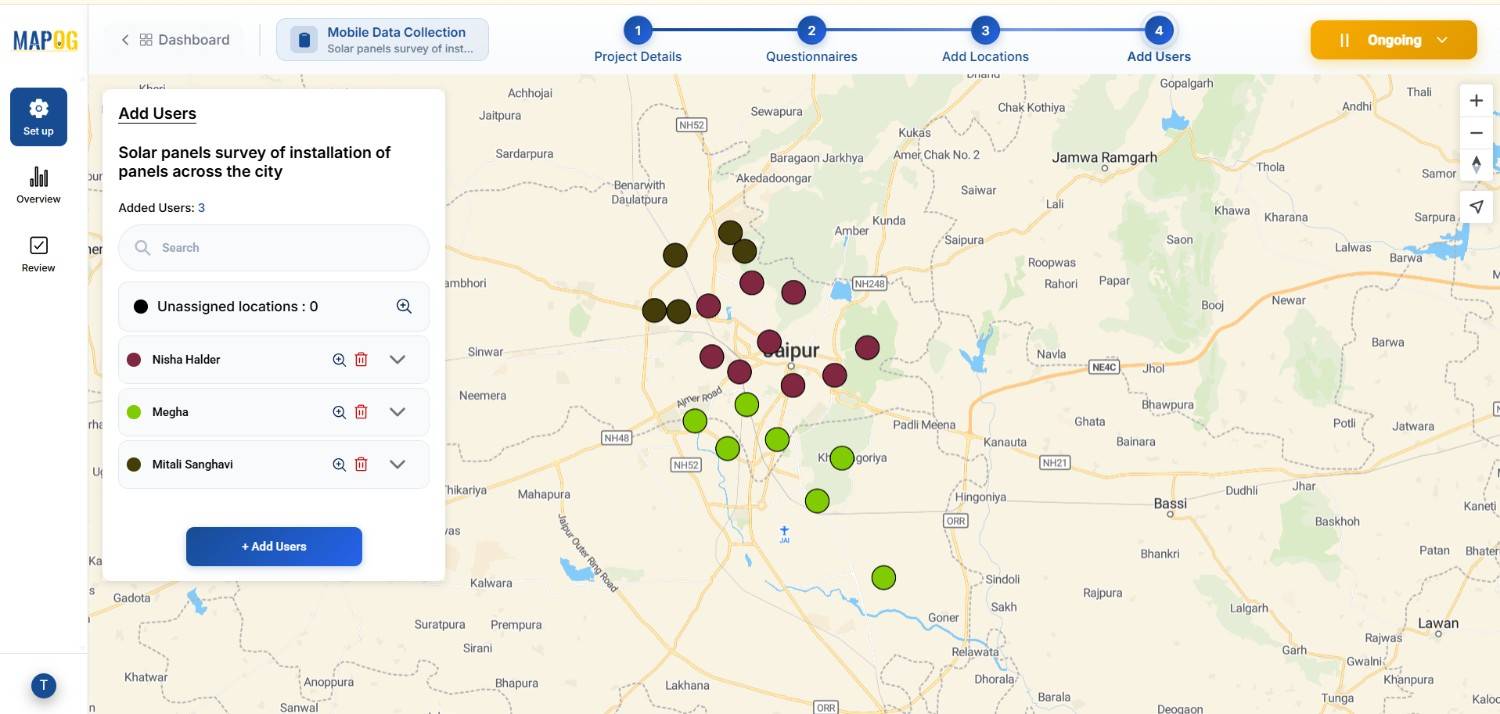Zoom to Nisha Halder's assigned locations
Screen dimensions: 1500x714
339,359
